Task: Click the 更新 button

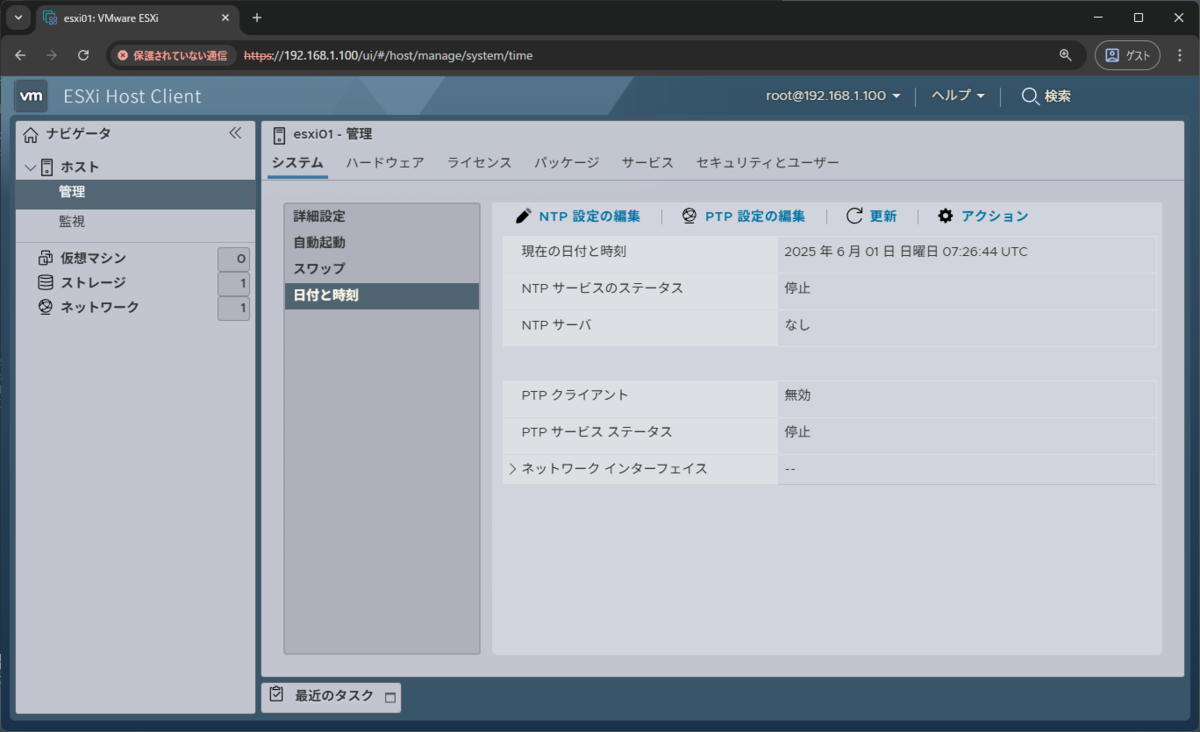Action: point(871,216)
